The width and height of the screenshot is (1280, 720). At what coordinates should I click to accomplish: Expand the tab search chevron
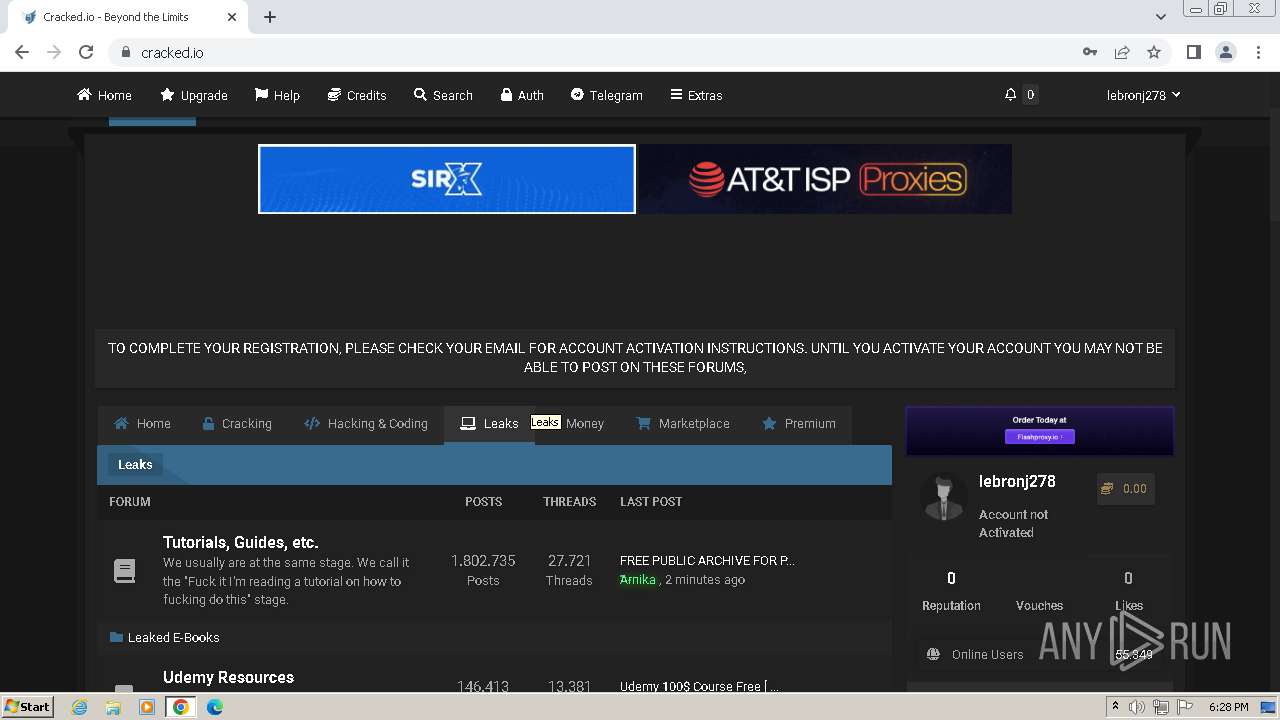pos(1160,17)
